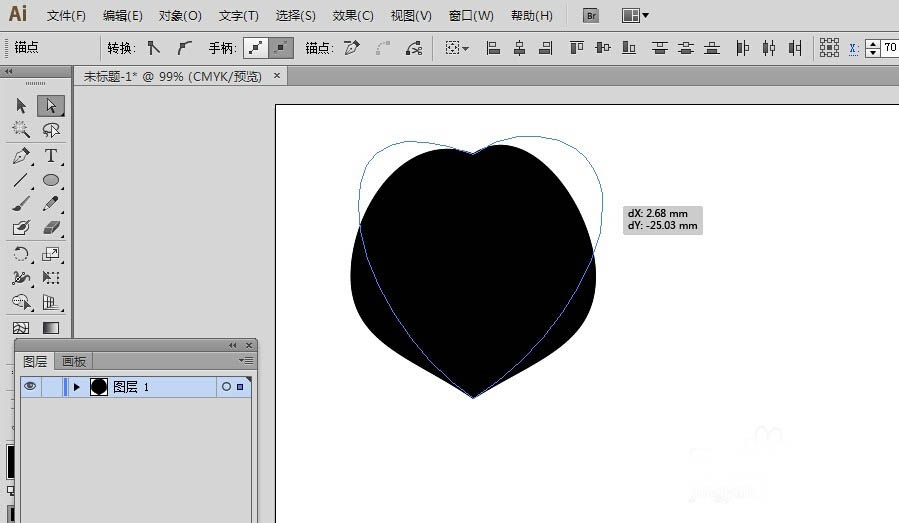Activate the Eraser tool
The image size is (899, 523).
pos(51,228)
